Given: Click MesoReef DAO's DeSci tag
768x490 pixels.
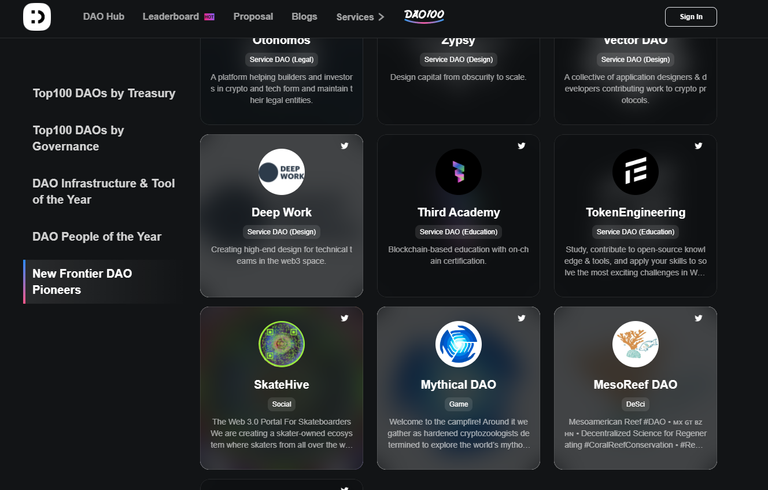Looking at the screenshot, I should pos(635,404).
